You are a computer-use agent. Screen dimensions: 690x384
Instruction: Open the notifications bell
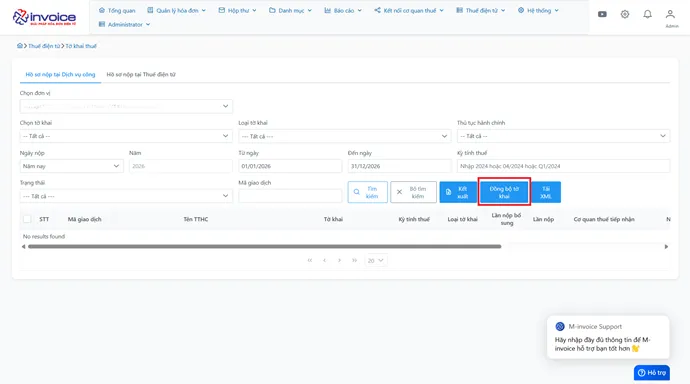[x=647, y=14]
